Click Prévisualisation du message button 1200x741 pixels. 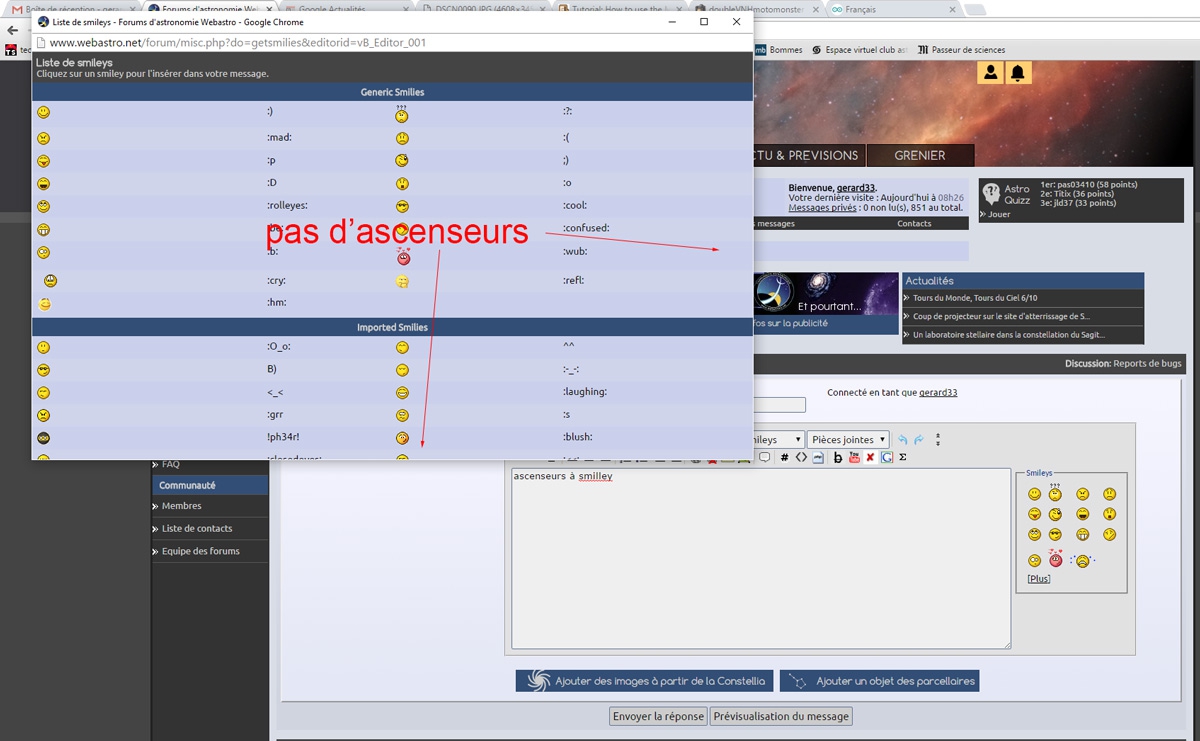pyautogui.click(x=781, y=716)
